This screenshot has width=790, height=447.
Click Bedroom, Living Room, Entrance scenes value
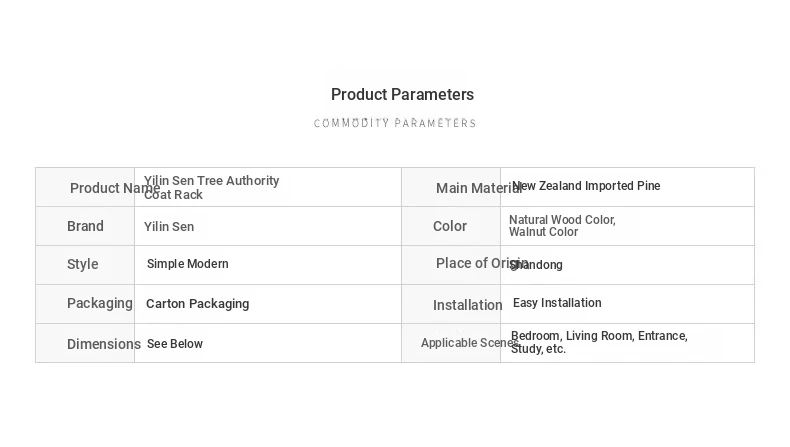[x=599, y=342]
